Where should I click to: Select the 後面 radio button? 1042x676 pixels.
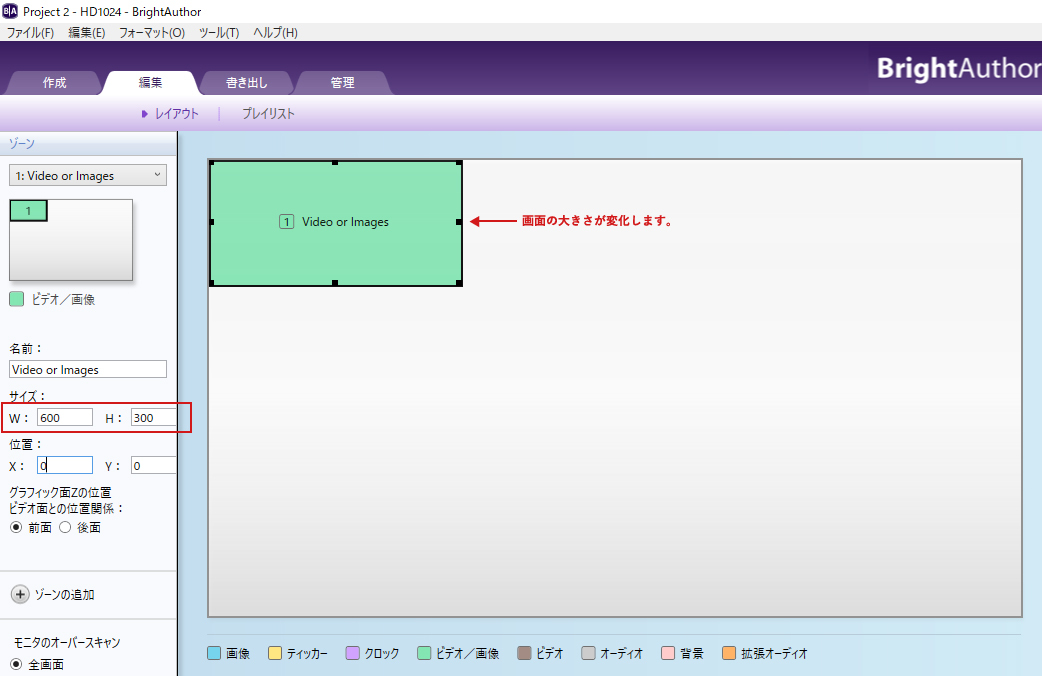coord(65,527)
